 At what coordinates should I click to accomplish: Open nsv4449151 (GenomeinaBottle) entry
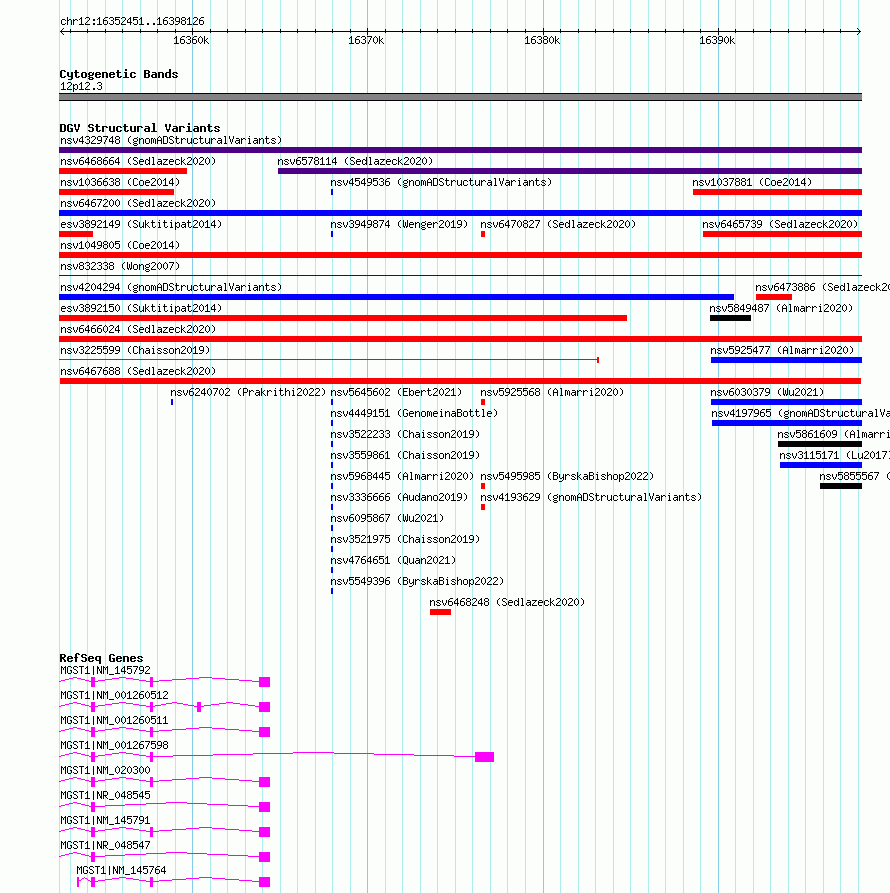[x=414, y=413]
